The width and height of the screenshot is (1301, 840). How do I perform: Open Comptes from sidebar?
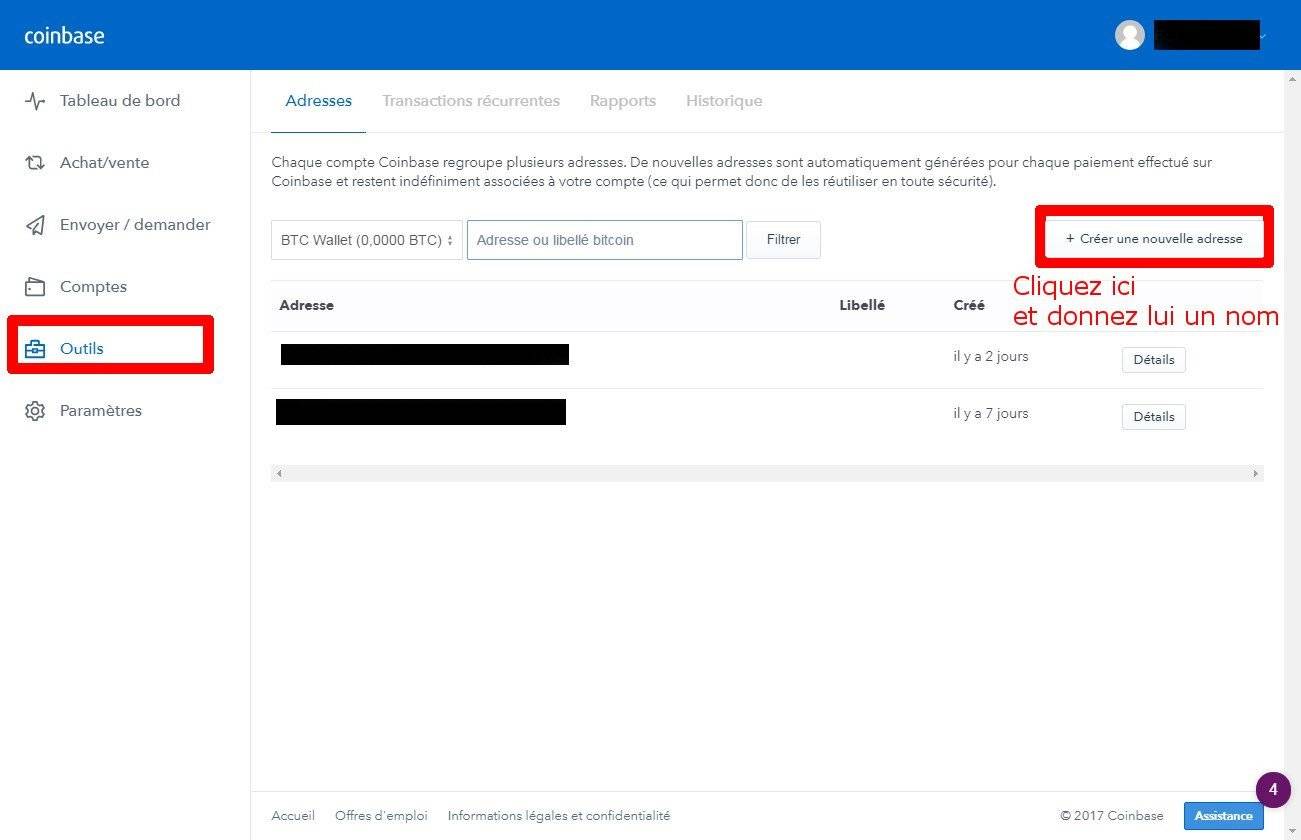click(93, 287)
